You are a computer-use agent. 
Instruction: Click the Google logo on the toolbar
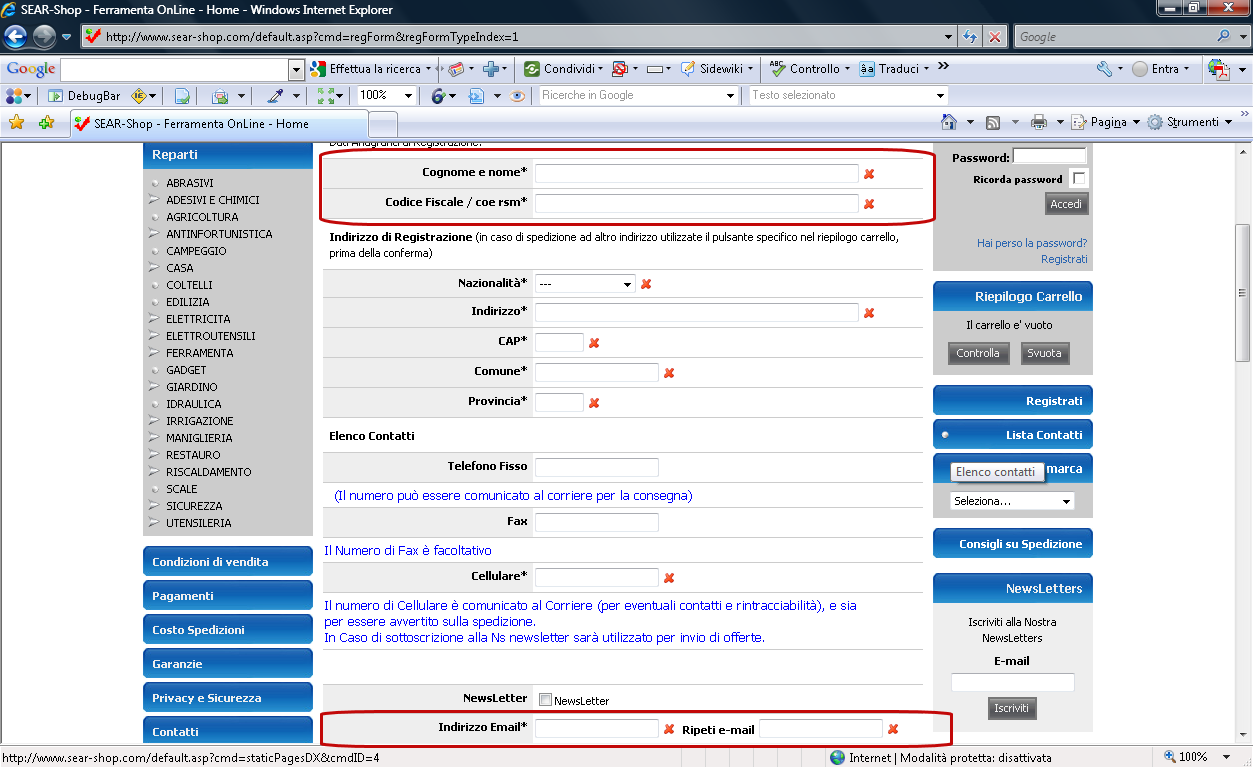(x=31, y=69)
